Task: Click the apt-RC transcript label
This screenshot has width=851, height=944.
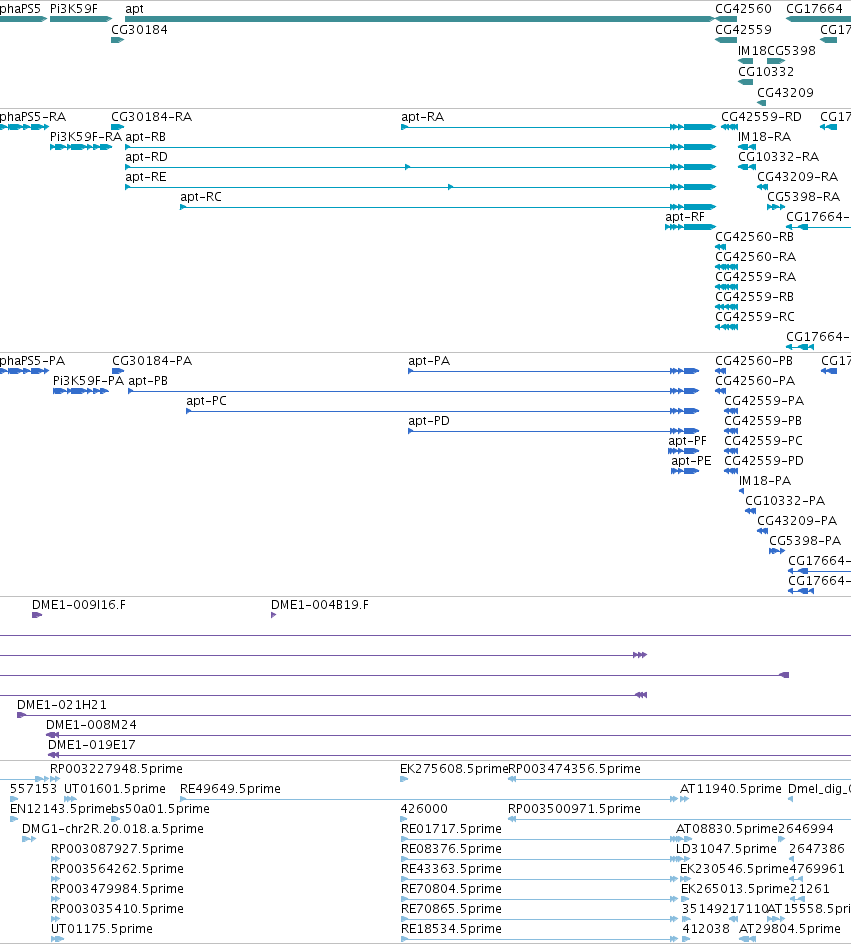Action: click(201, 196)
